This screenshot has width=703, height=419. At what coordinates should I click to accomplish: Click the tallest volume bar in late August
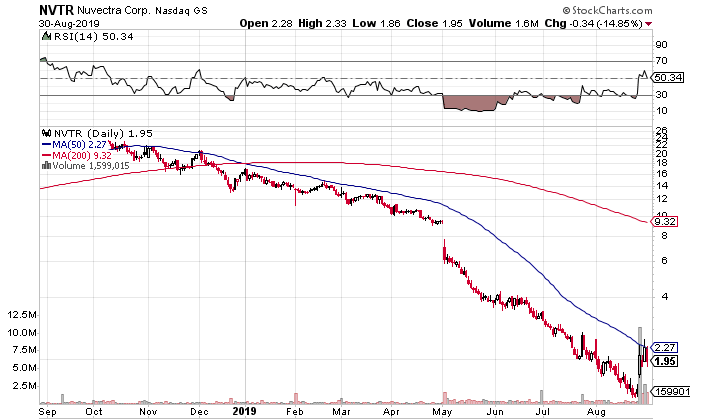pyautogui.click(x=640, y=360)
